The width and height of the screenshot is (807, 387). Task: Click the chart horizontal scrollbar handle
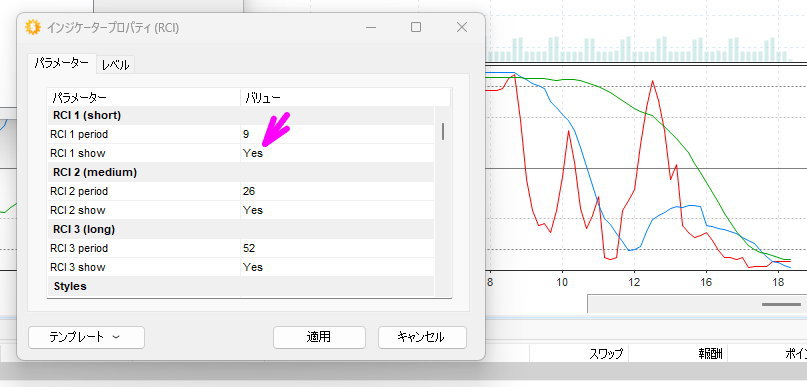click(781, 304)
